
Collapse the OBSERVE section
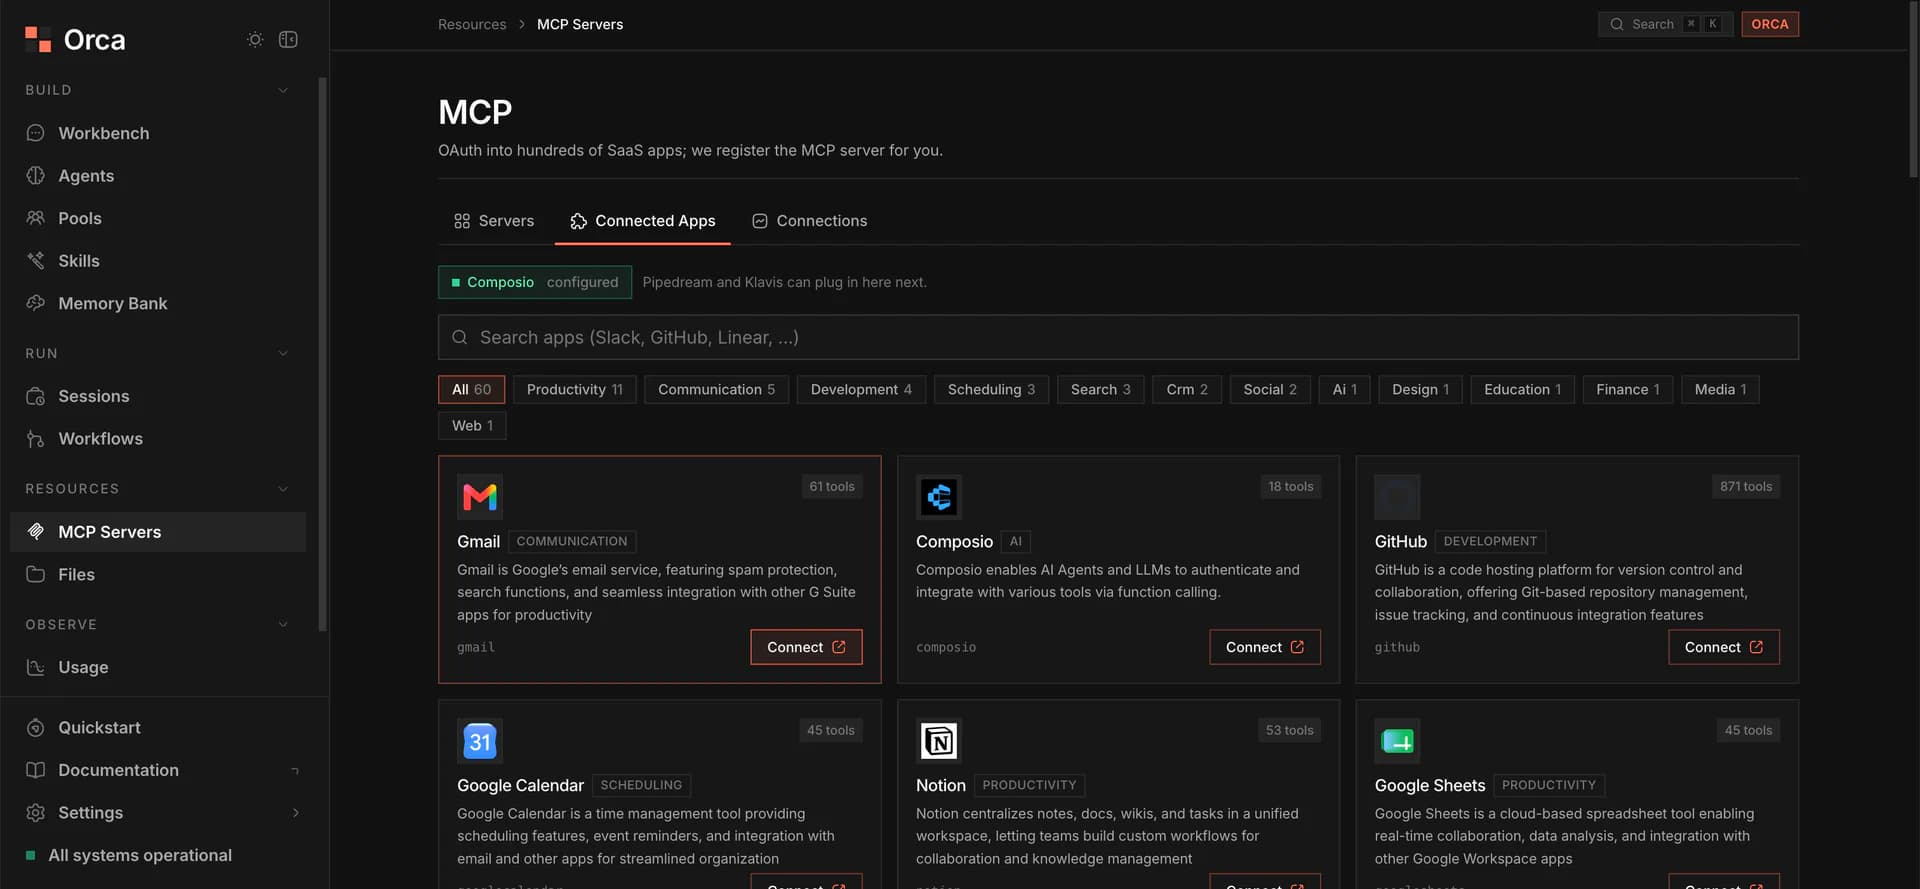tap(283, 624)
